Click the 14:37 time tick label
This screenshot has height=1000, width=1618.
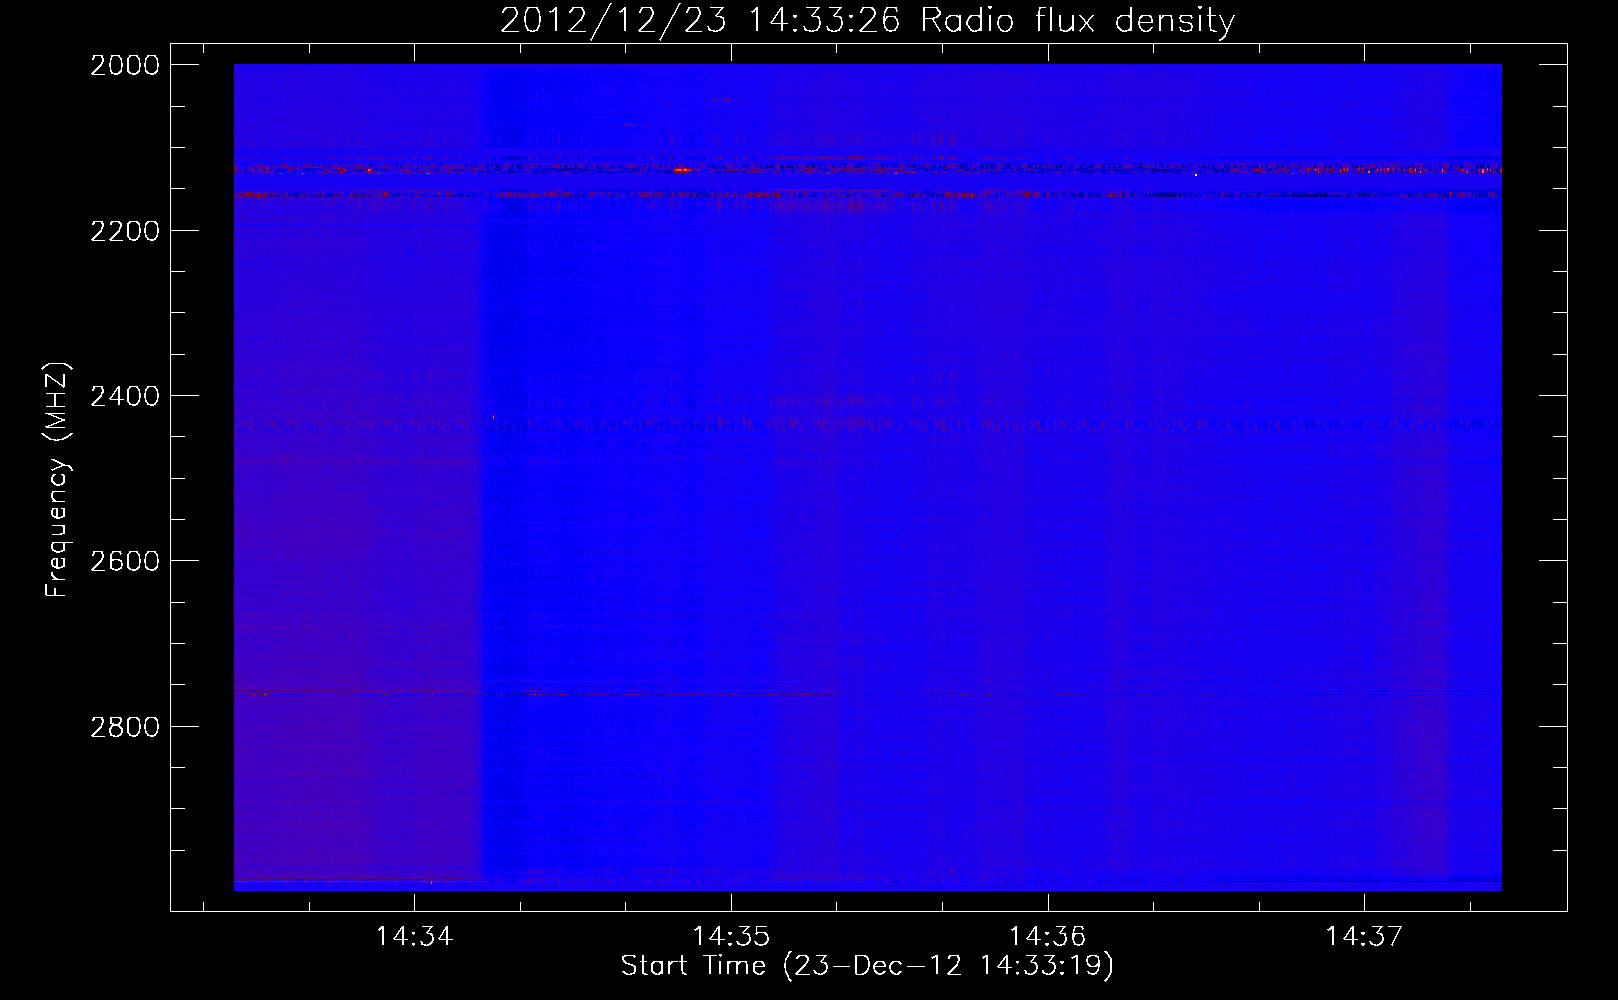click(x=1364, y=937)
